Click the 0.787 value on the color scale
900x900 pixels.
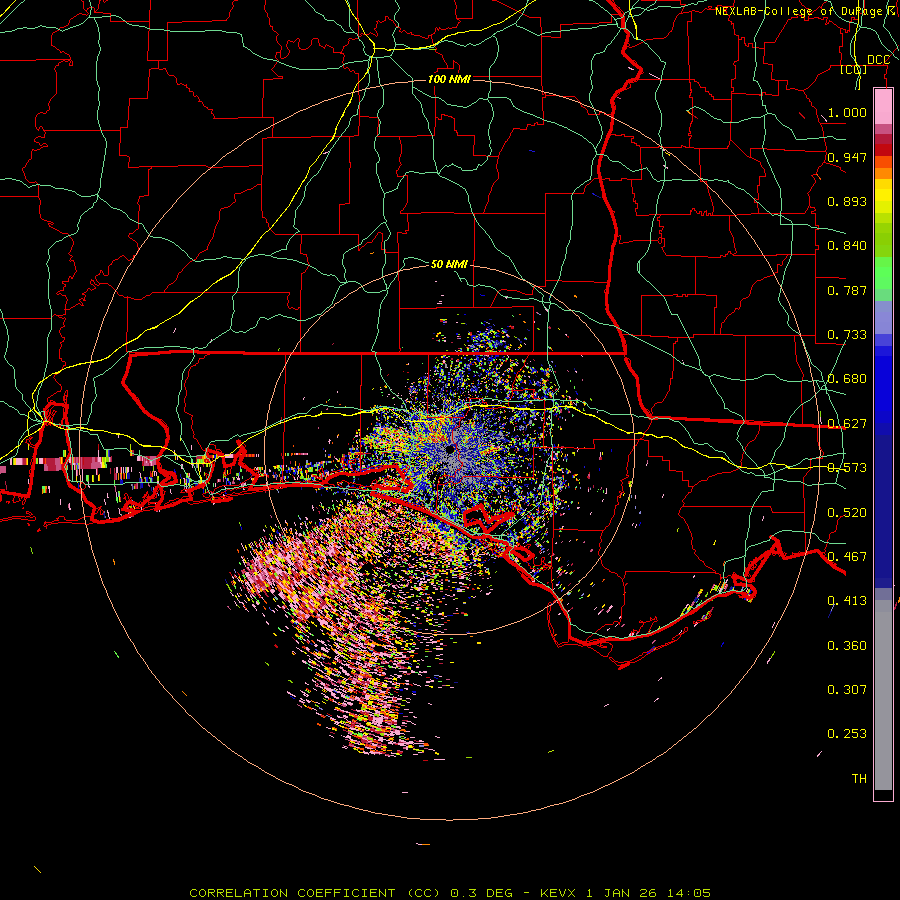pos(847,290)
